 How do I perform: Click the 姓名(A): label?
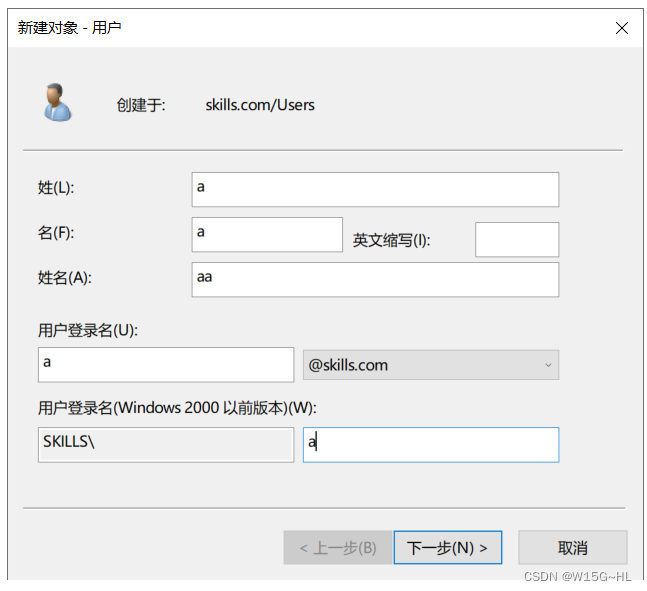[x=65, y=278]
